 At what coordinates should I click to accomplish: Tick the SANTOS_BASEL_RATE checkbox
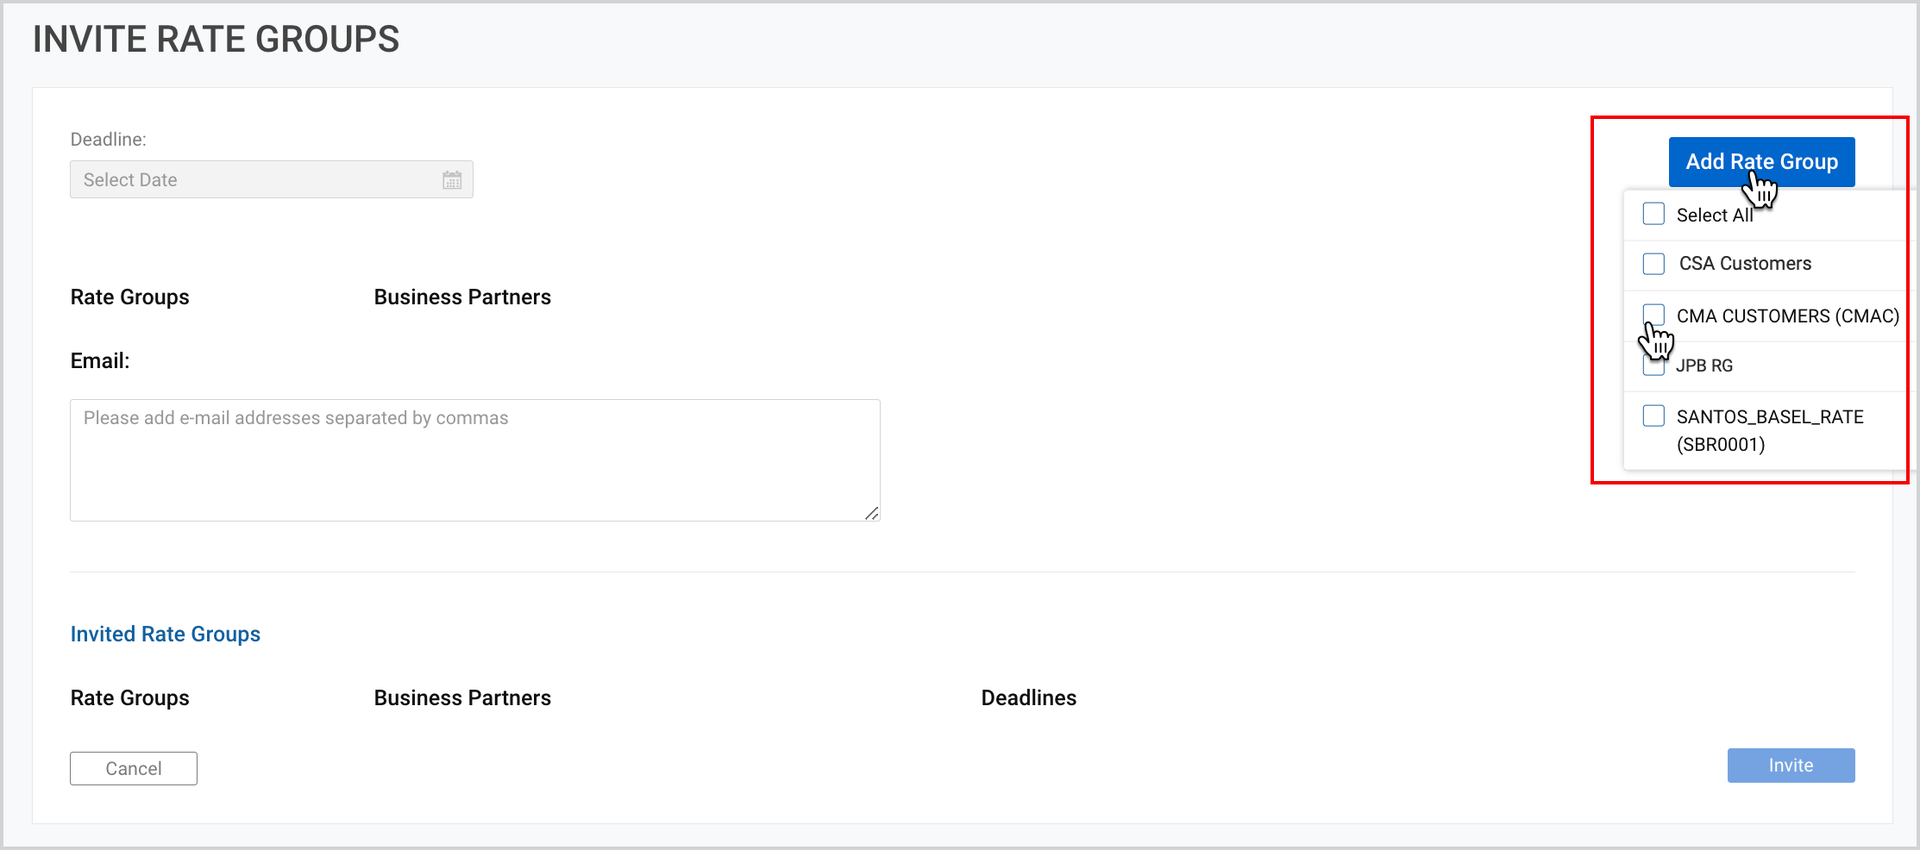[x=1654, y=415]
